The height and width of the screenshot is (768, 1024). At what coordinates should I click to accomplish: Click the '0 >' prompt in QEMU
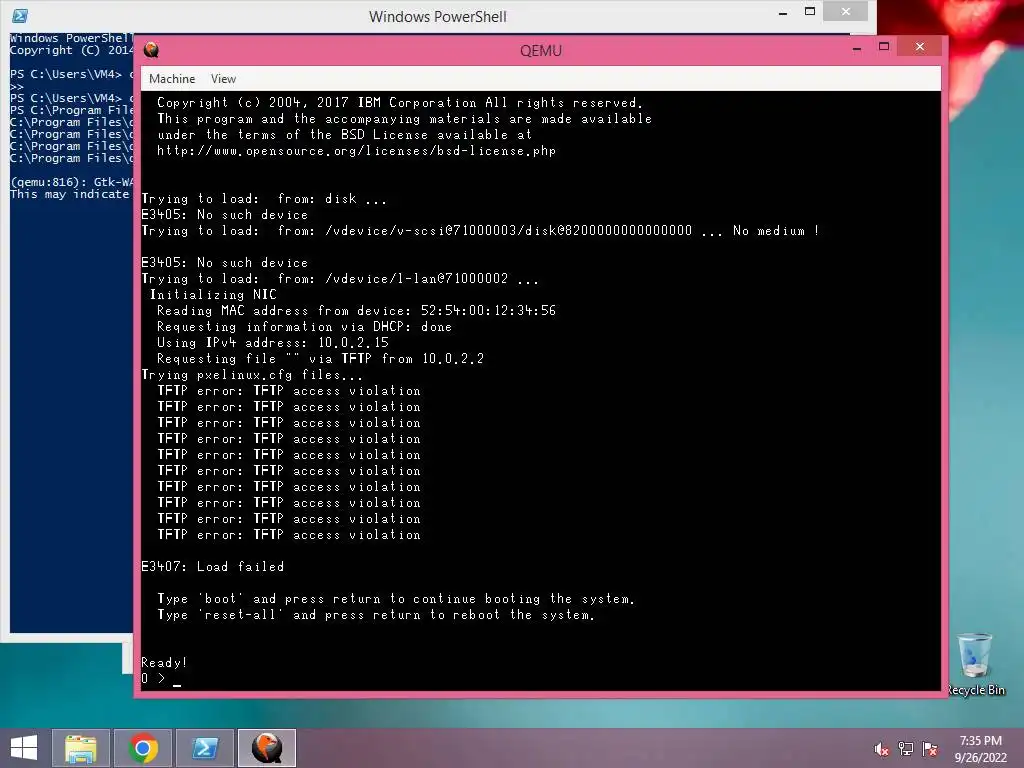coord(153,679)
